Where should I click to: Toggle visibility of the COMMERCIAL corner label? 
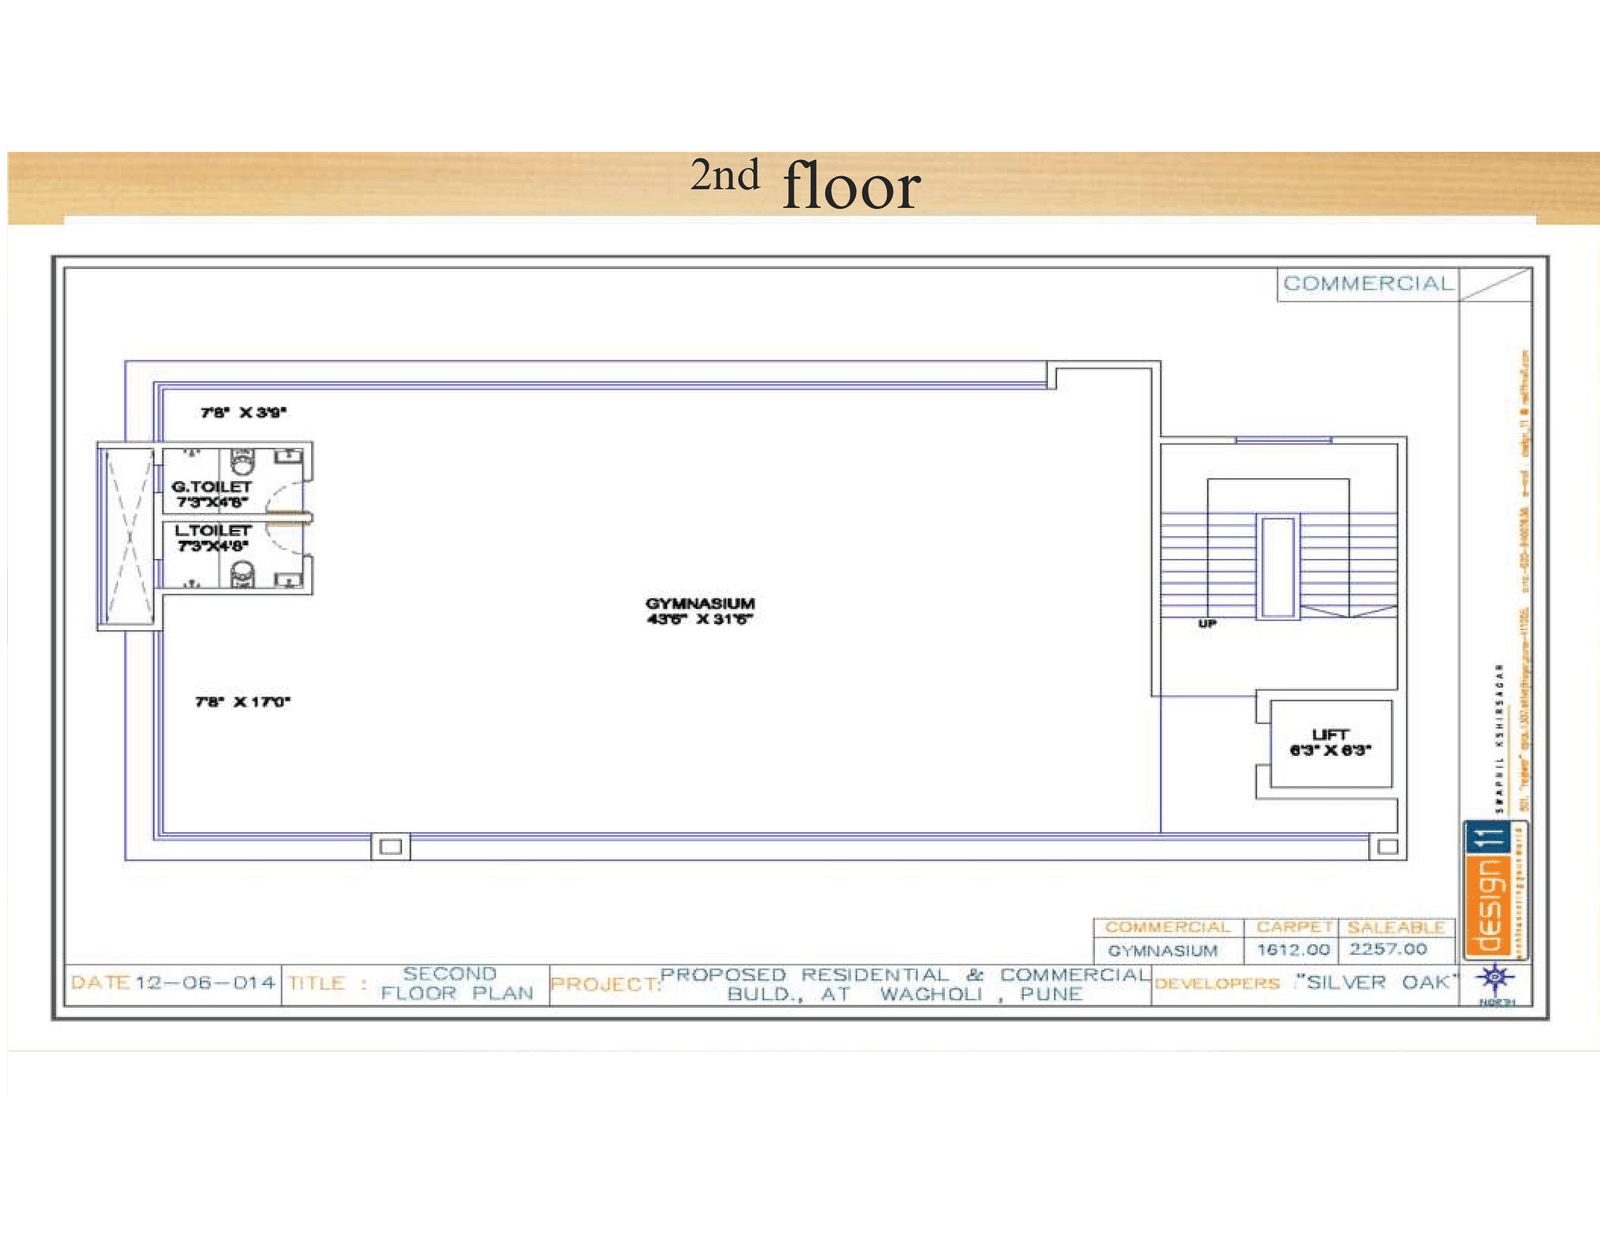pyautogui.click(x=1367, y=283)
